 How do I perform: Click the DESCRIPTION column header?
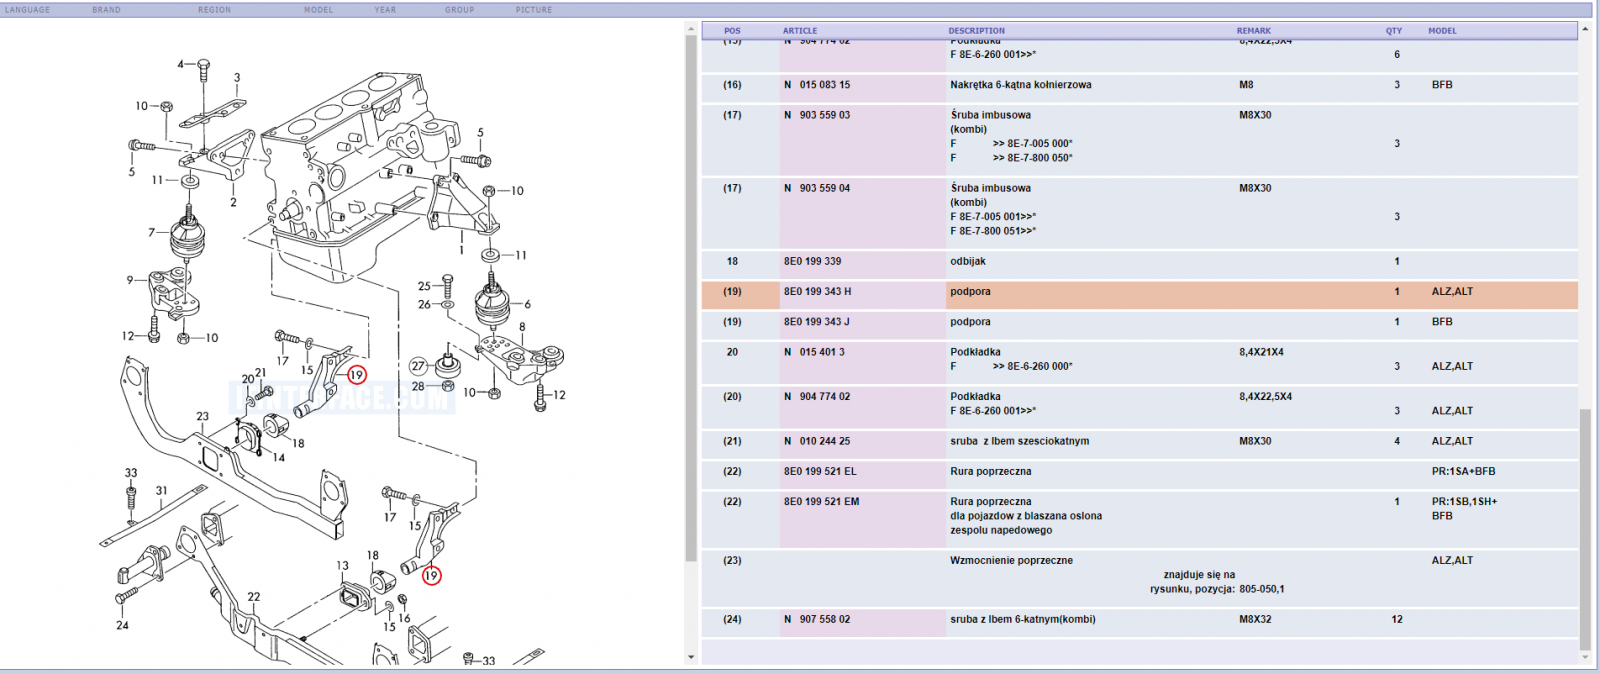click(x=977, y=31)
